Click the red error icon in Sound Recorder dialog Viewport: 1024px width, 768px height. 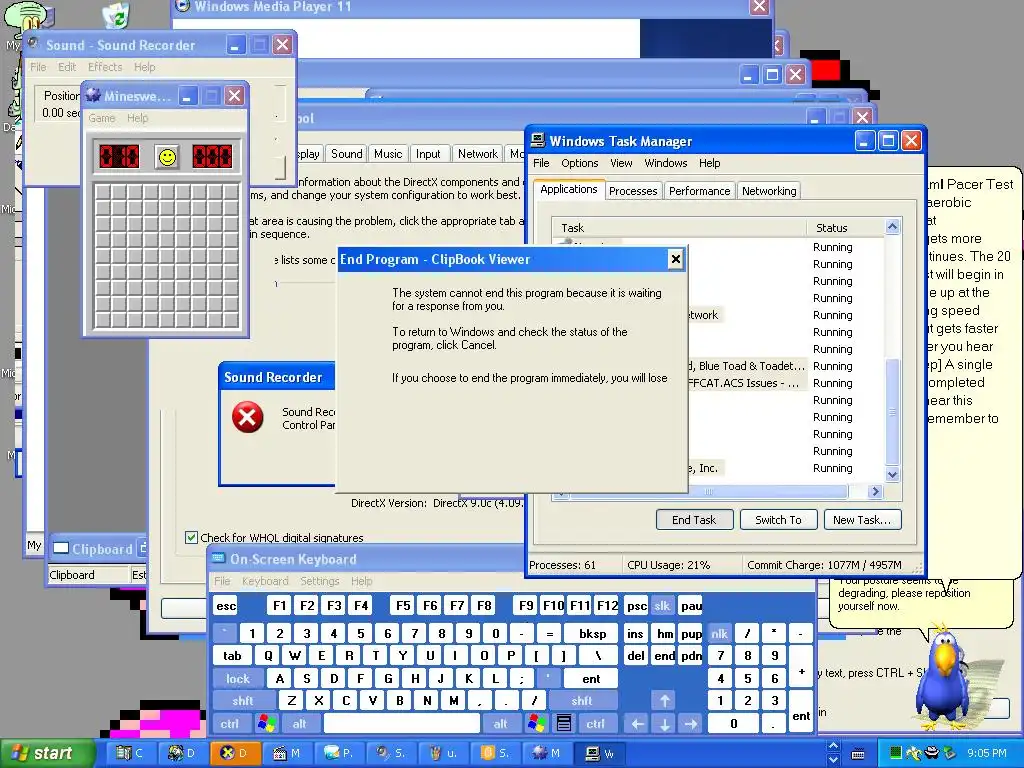(248, 417)
